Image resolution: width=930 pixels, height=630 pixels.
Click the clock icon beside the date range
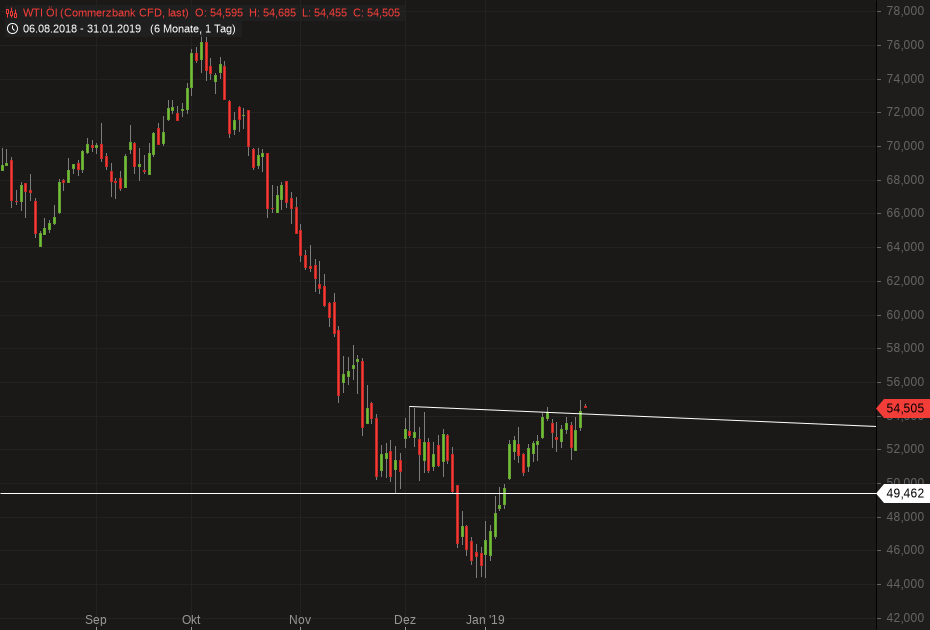(13, 29)
